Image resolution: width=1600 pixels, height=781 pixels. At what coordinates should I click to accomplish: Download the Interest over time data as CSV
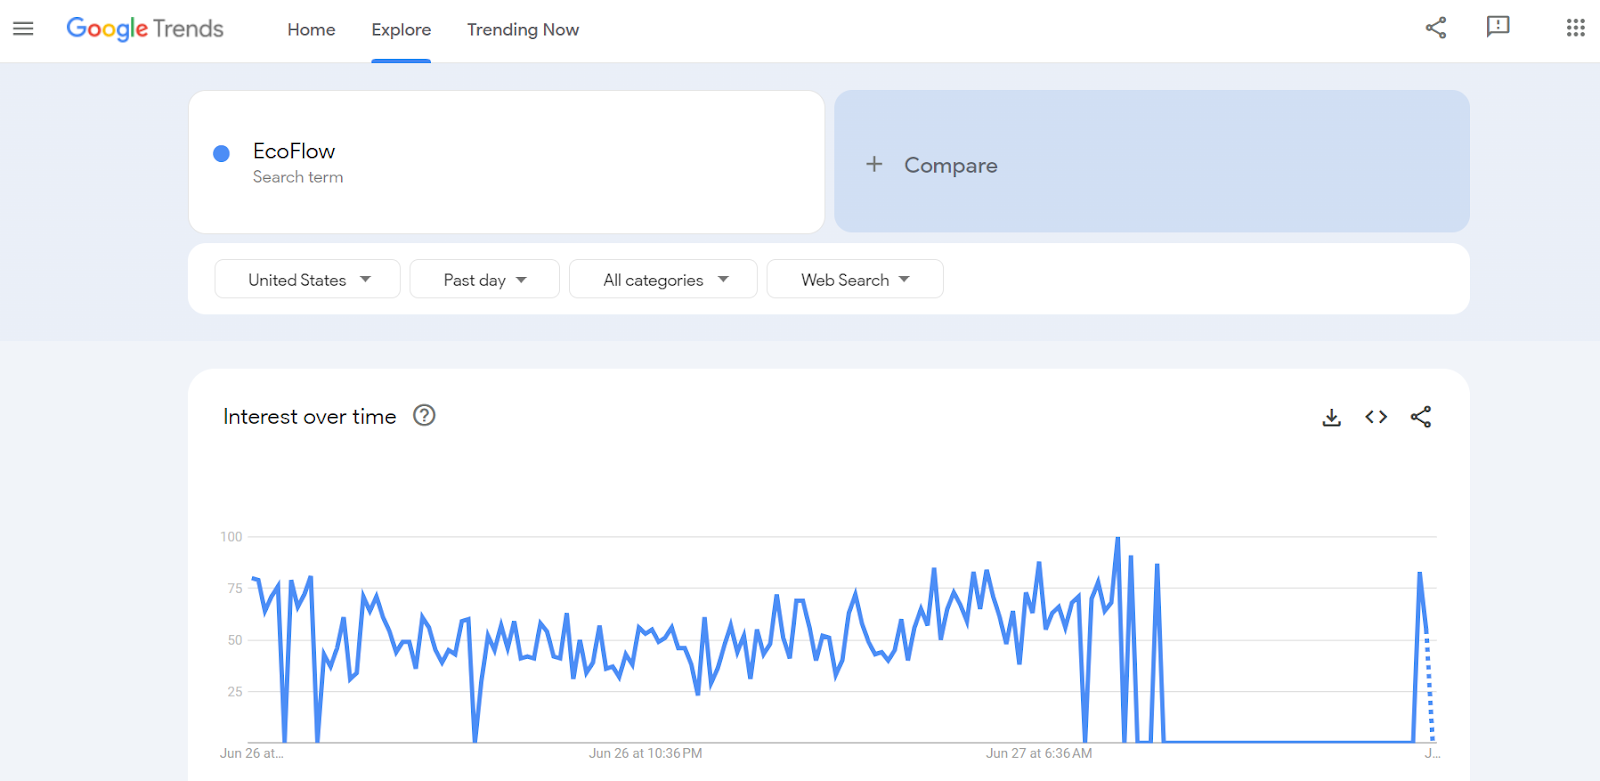(1330, 417)
